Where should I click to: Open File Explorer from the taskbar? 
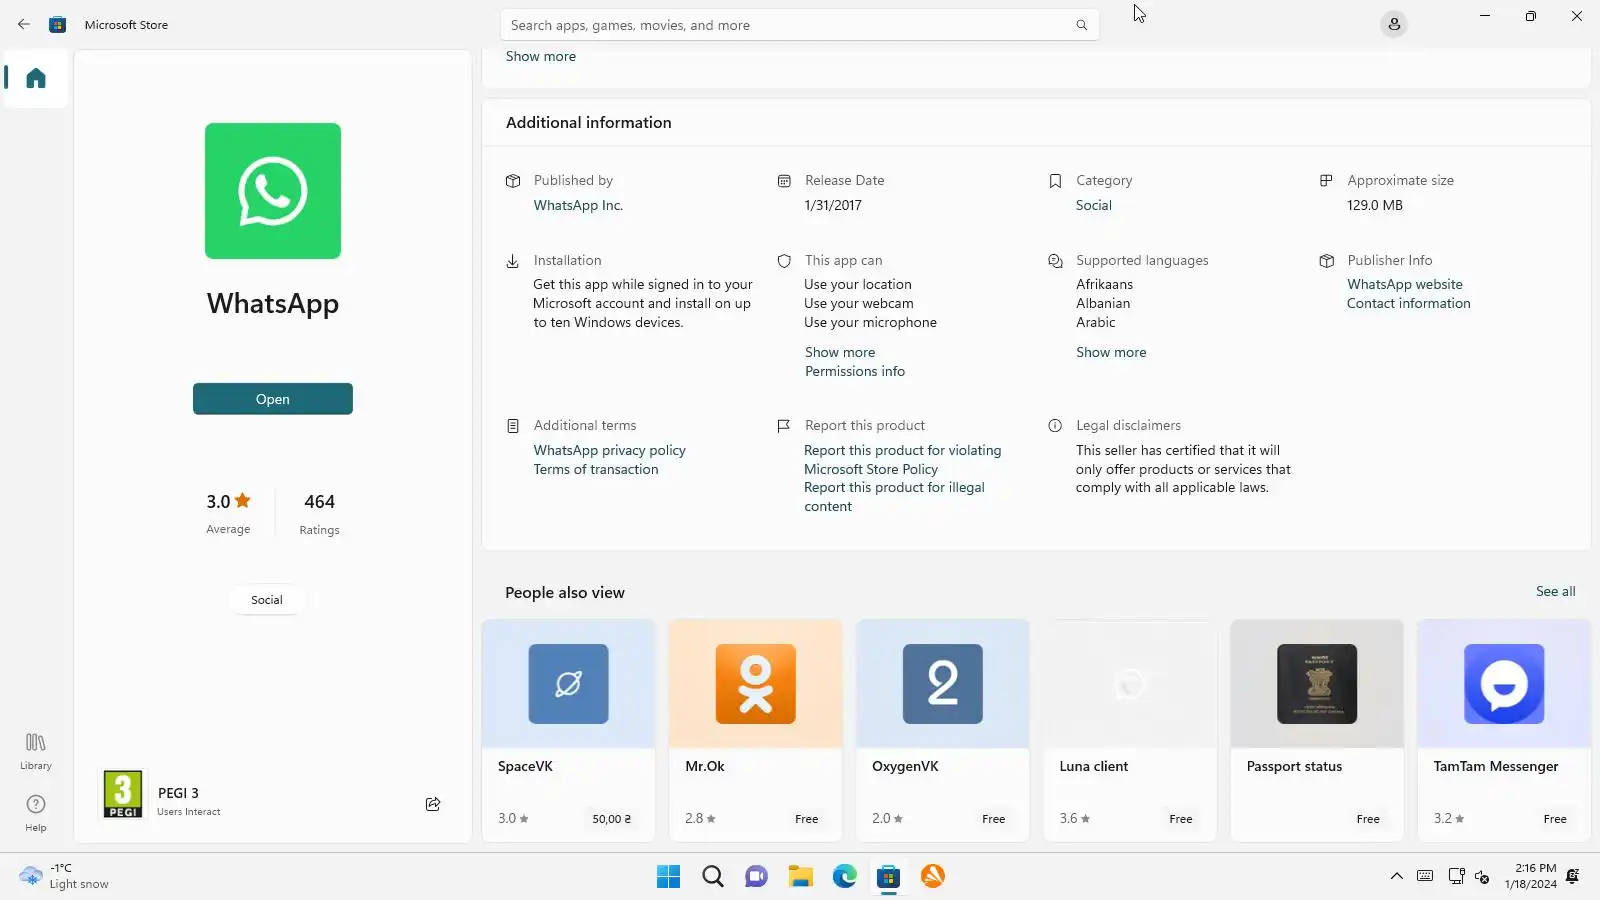click(x=800, y=876)
